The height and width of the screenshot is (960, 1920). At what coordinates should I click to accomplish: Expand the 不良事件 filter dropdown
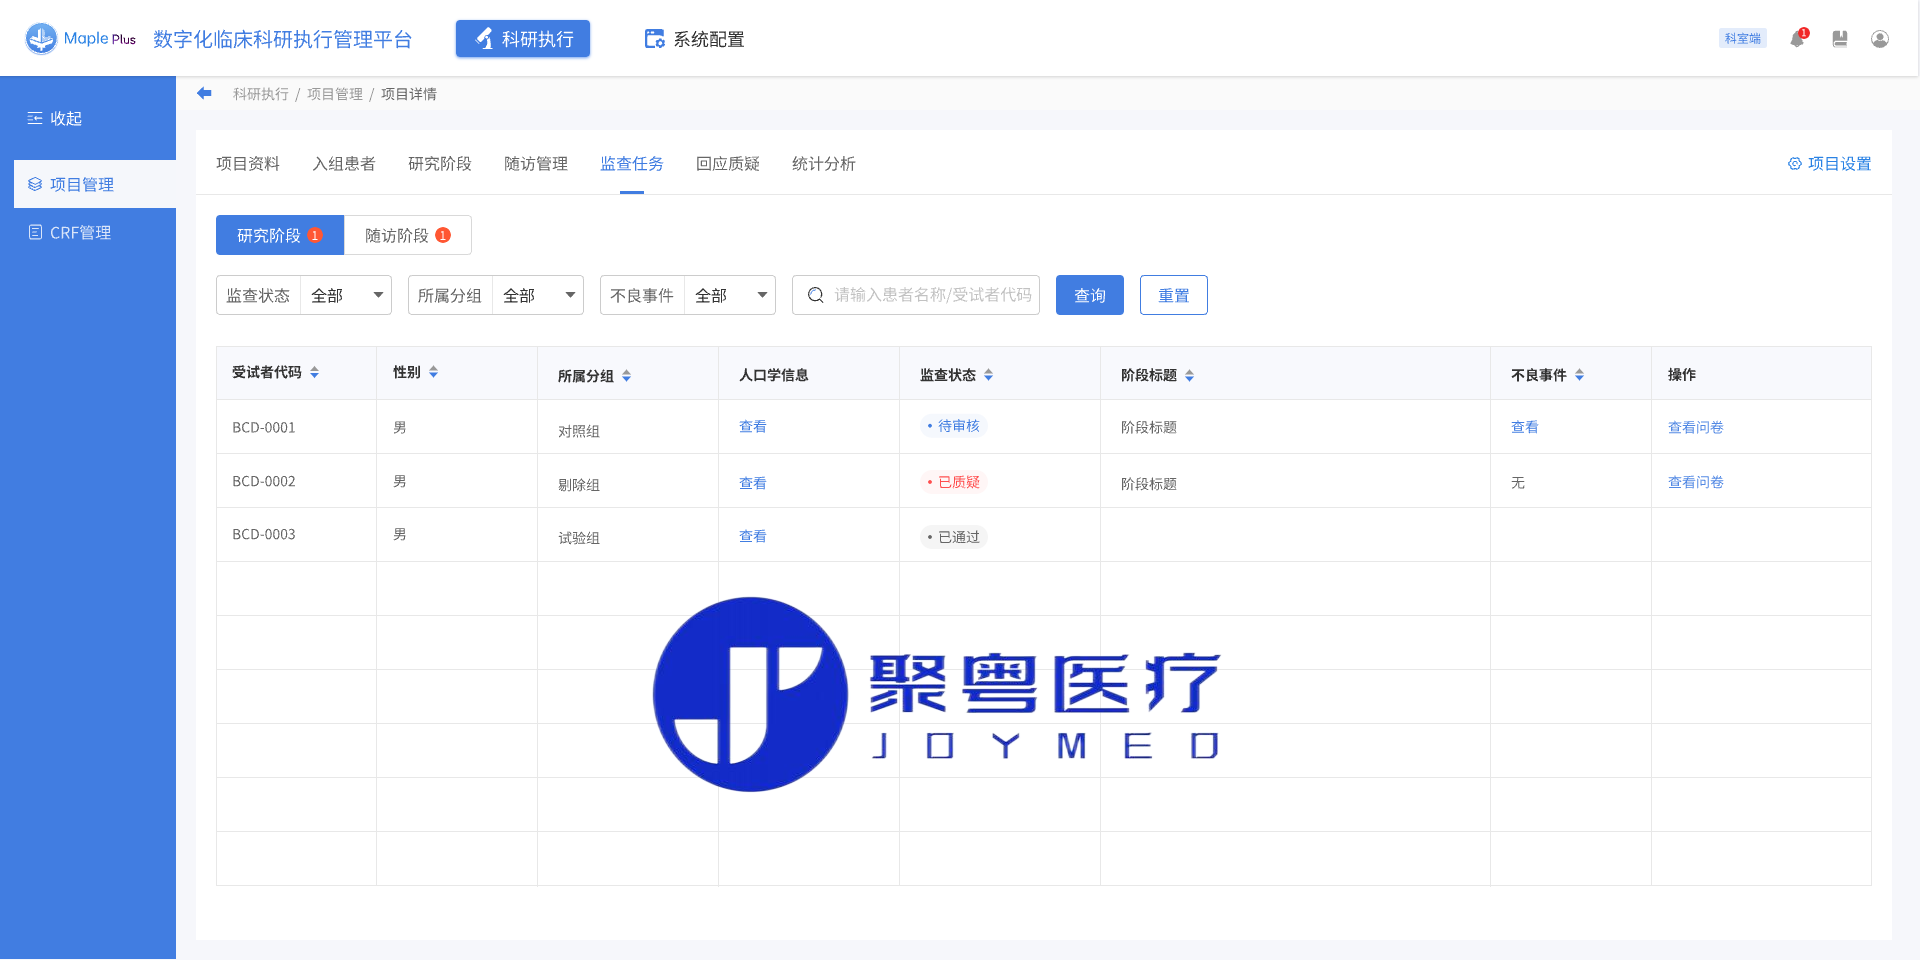[x=730, y=295]
